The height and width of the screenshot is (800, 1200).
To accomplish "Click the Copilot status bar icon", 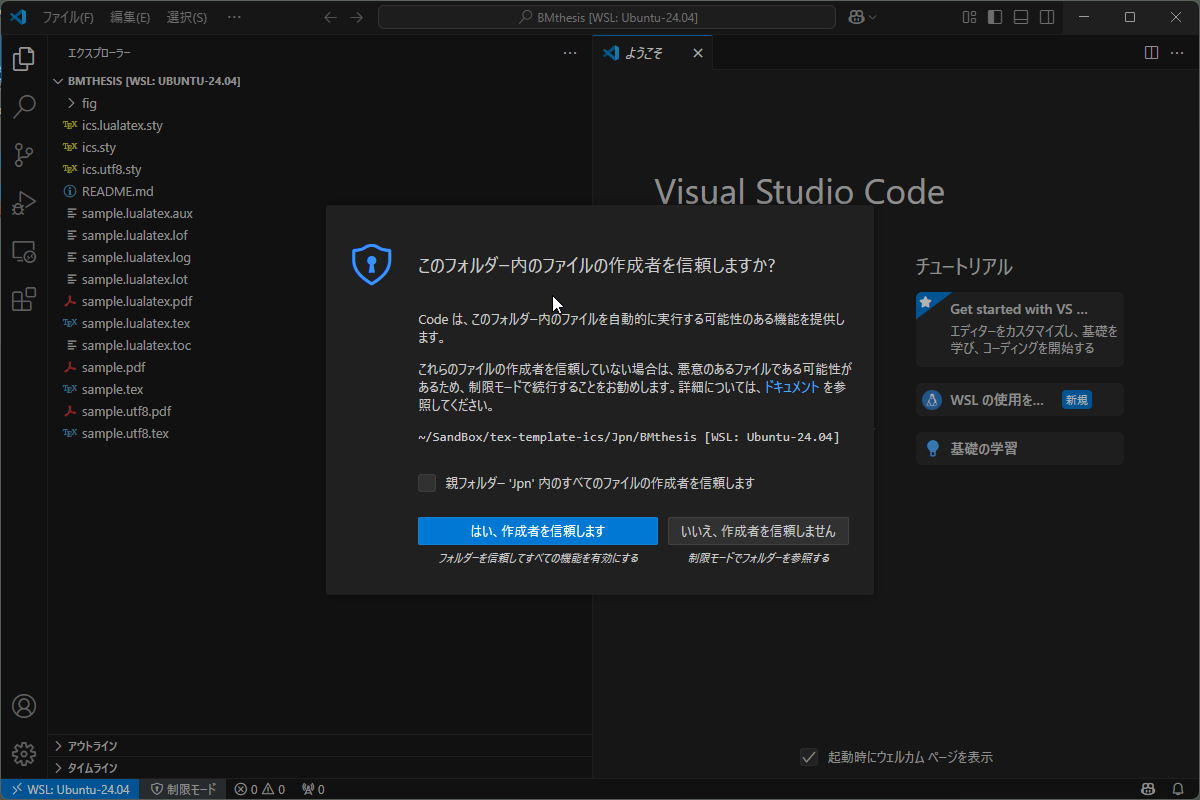I will click(1150, 790).
